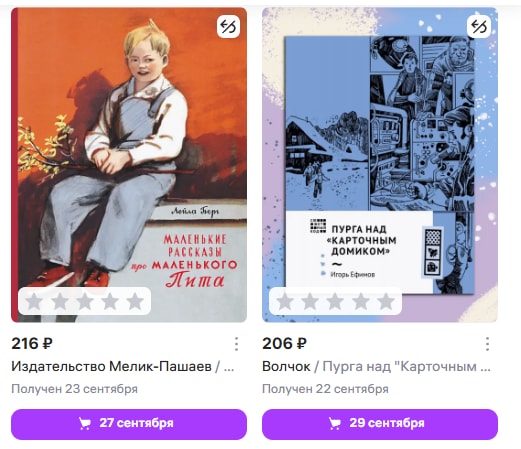521x449 pixels.
Task: Rate the Маленький Пит book five stars
Action: [x=135, y=301]
